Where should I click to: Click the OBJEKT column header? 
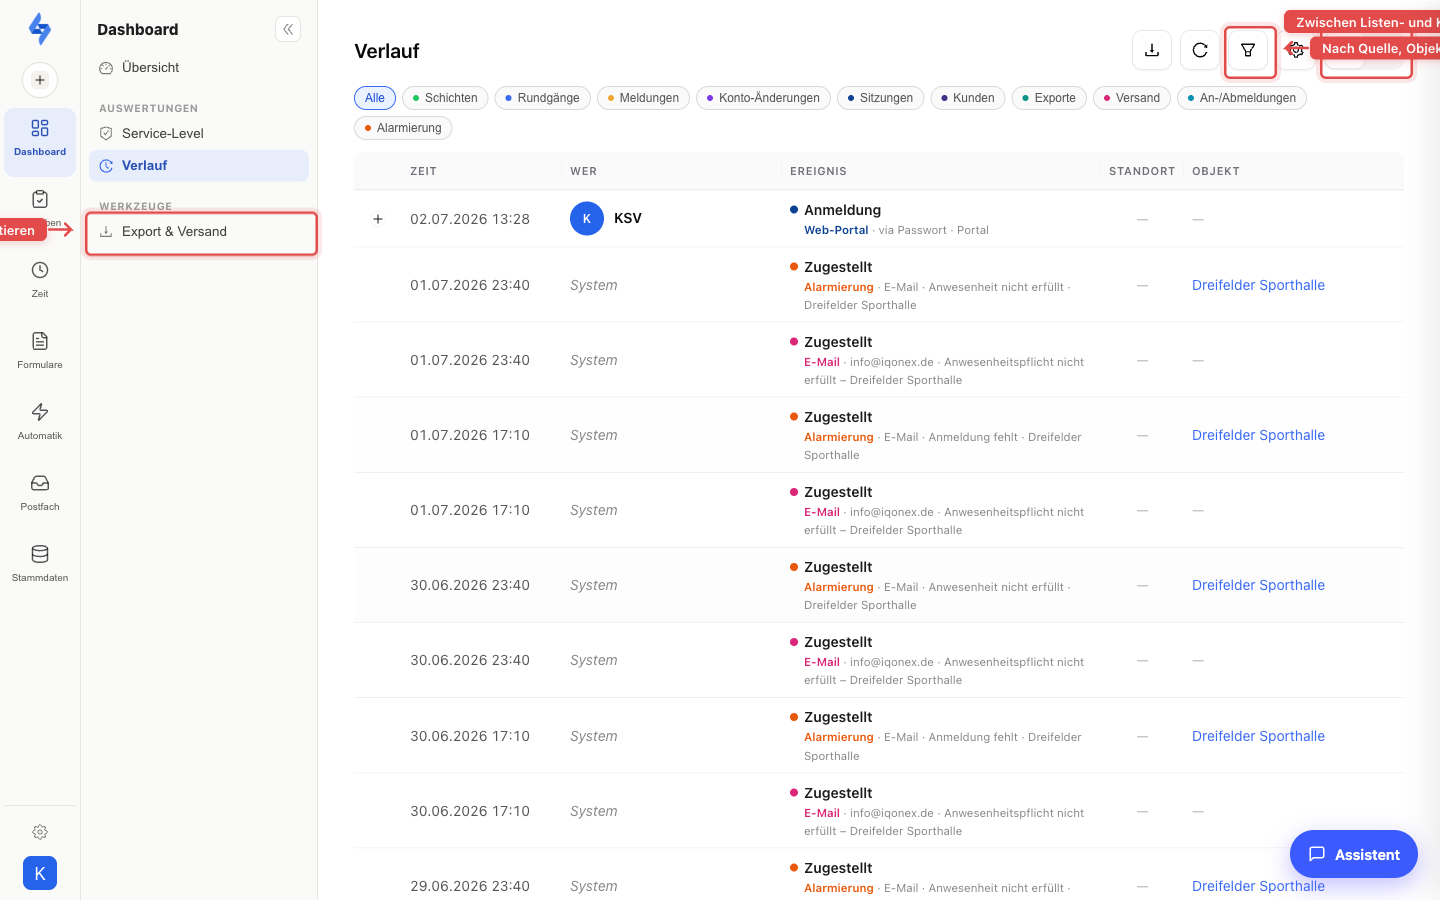click(1216, 171)
